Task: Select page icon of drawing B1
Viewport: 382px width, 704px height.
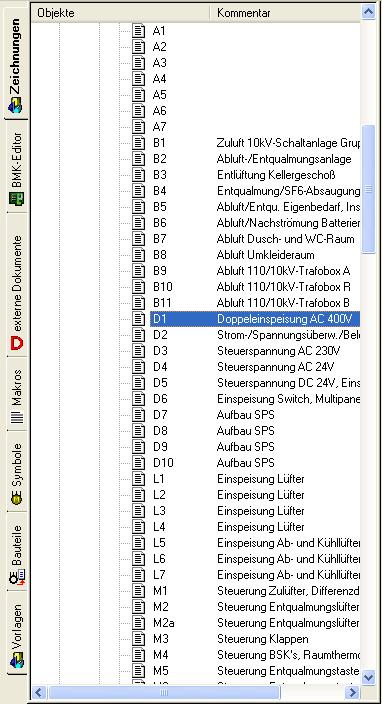Action: pyautogui.click(x=139, y=143)
